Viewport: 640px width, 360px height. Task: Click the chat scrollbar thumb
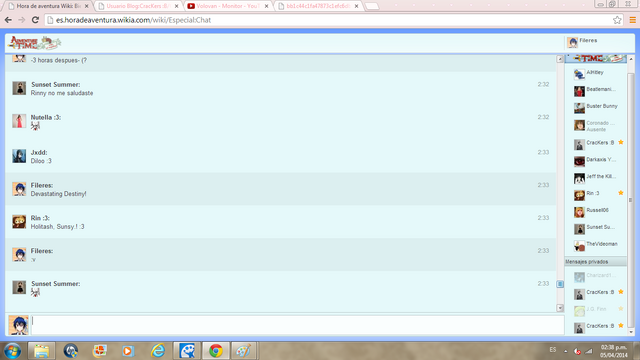(x=560, y=284)
